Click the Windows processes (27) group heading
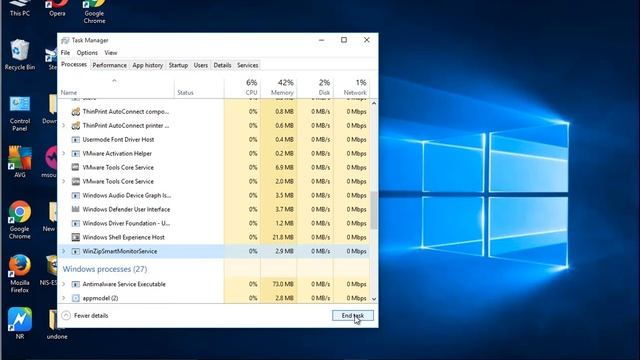This screenshot has width=640, height=360. click(x=105, y=269)
